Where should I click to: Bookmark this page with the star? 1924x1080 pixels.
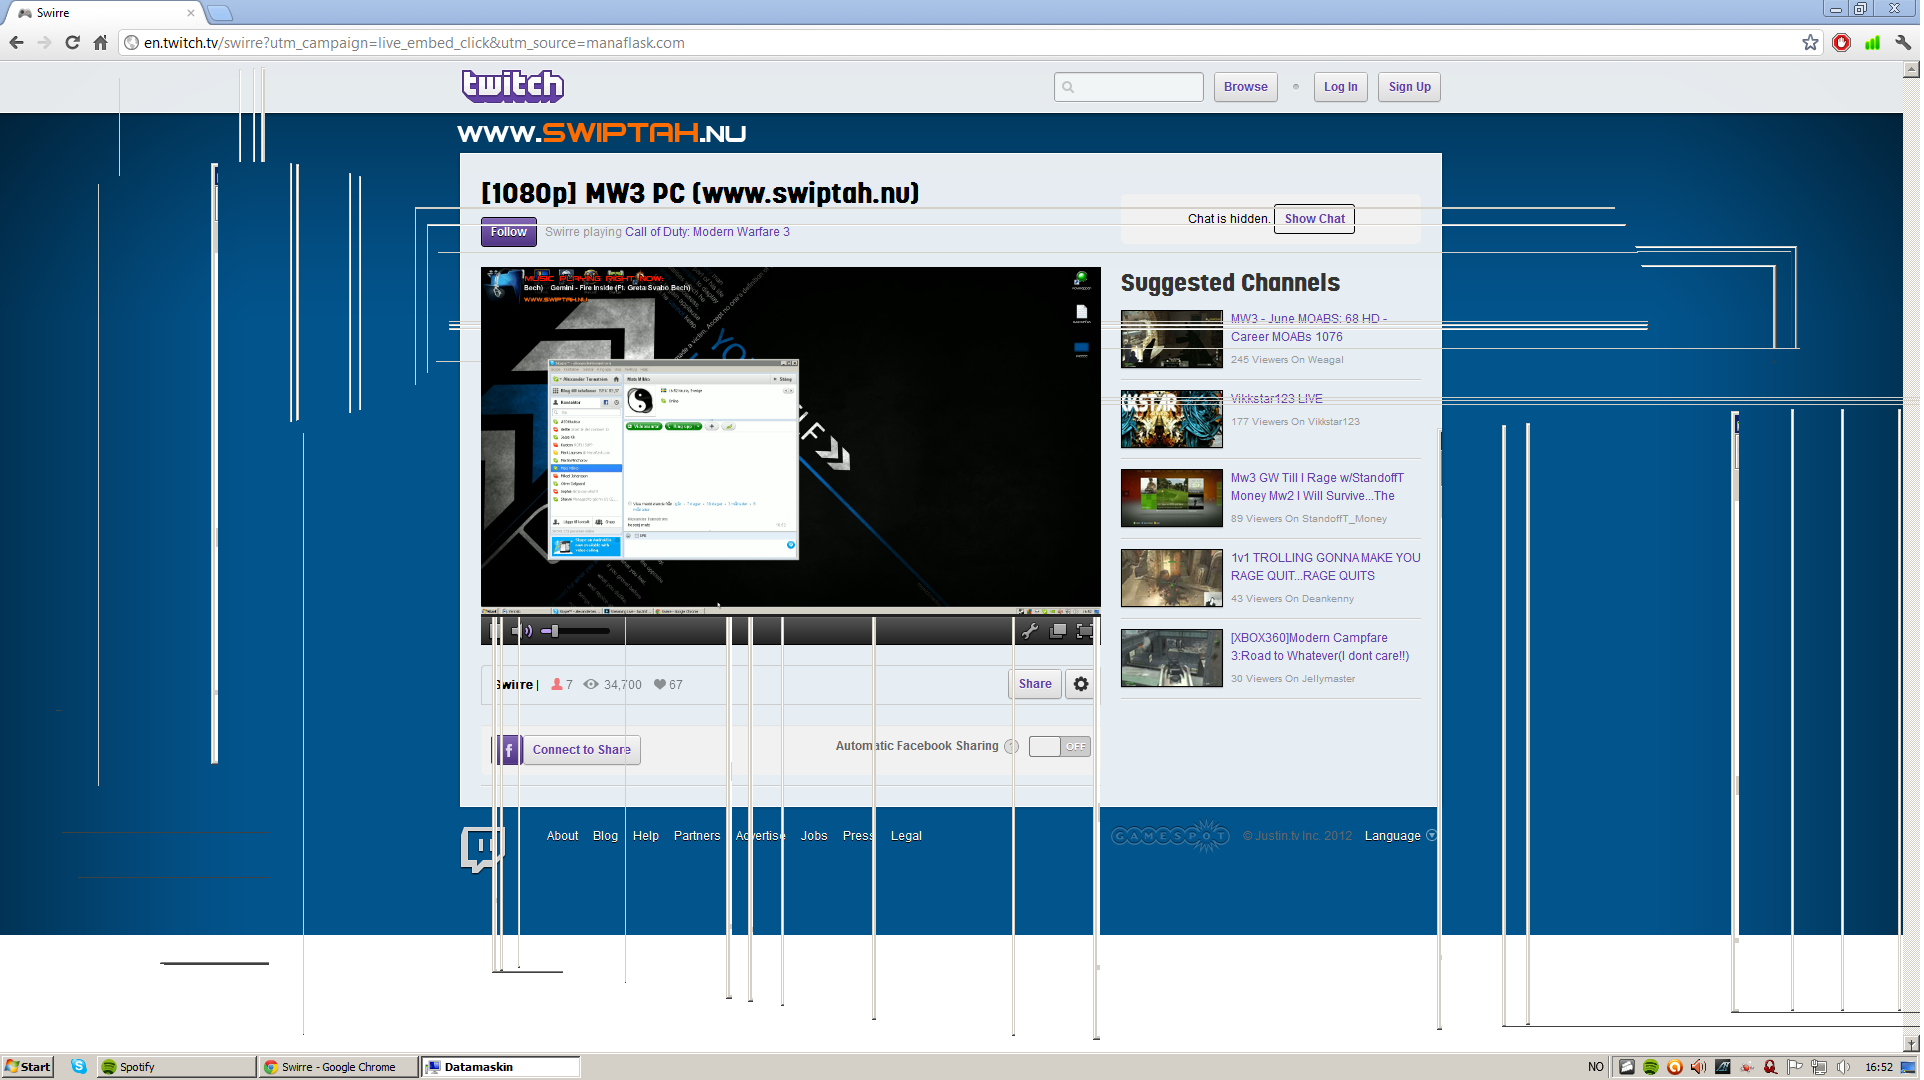tap(1810, 43)
